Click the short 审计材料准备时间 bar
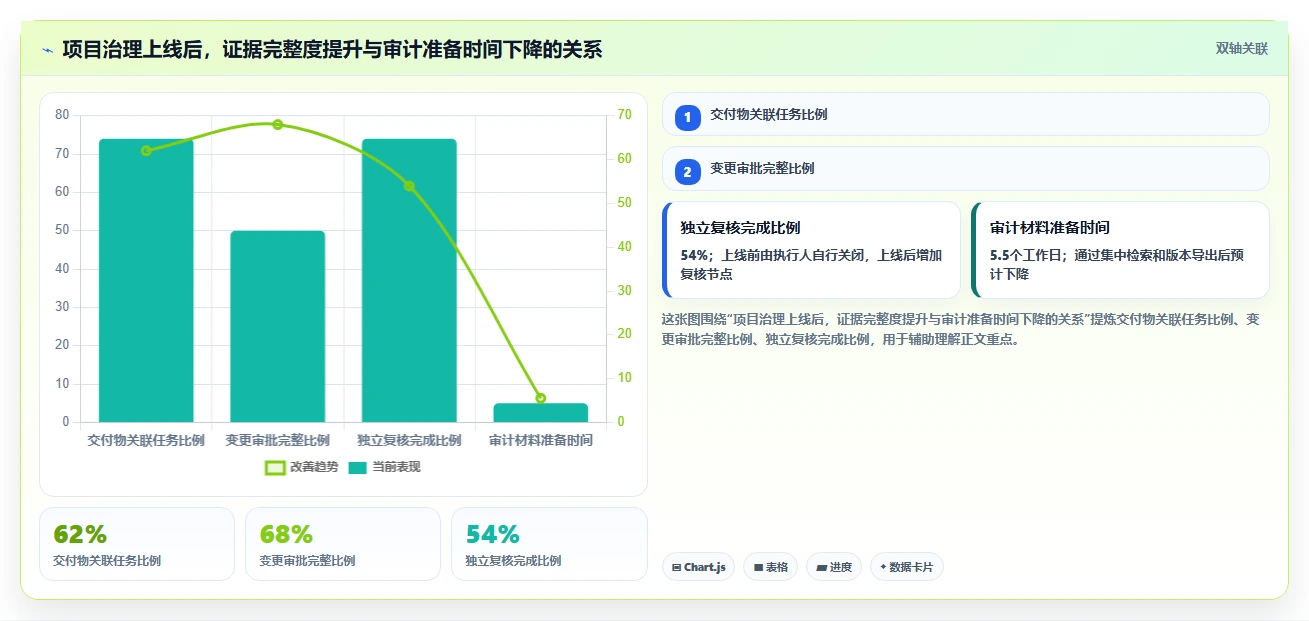 [x=540, y=413]
